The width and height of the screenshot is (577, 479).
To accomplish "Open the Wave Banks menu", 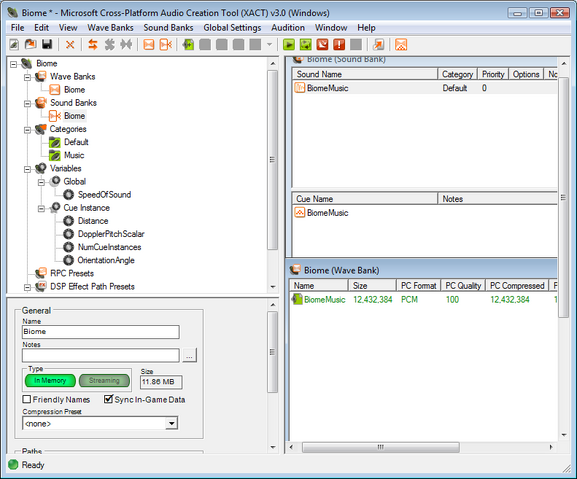I will (x=110, y=28).
